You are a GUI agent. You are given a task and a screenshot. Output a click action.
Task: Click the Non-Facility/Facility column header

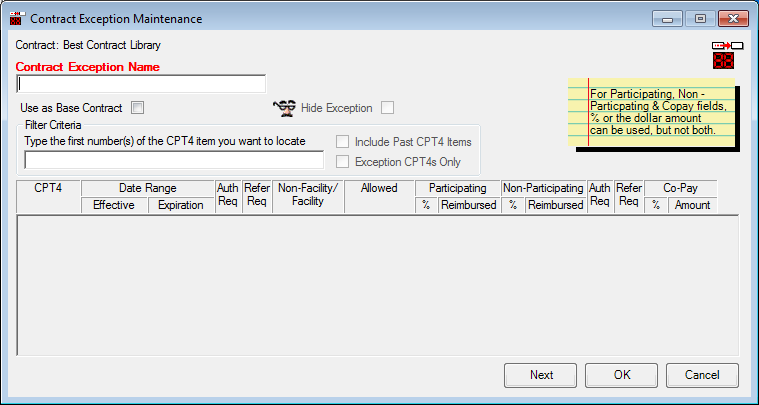coord(308,196)
